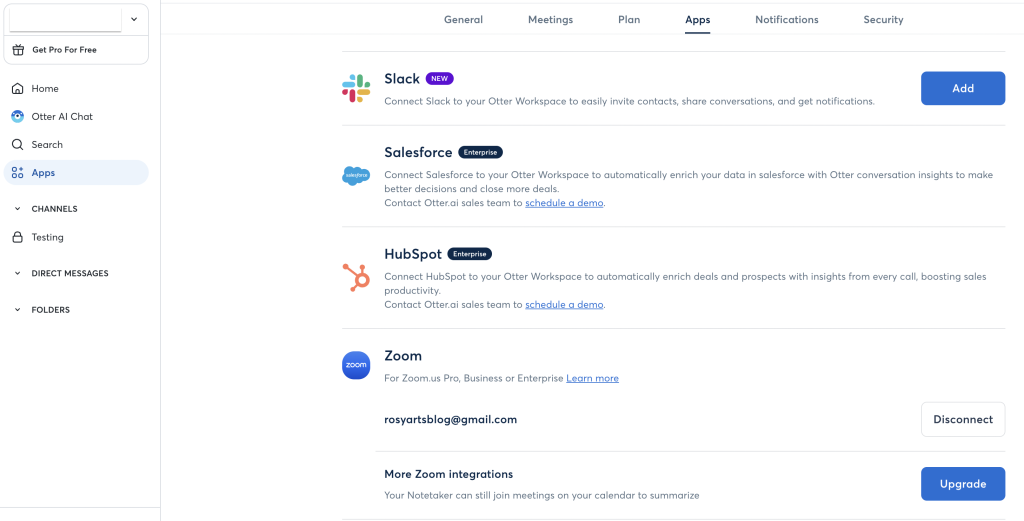Screen dimensions: 1024x521
Task: Click the rosyartsblog@gmail.com account text
Action: click(451, 419)
